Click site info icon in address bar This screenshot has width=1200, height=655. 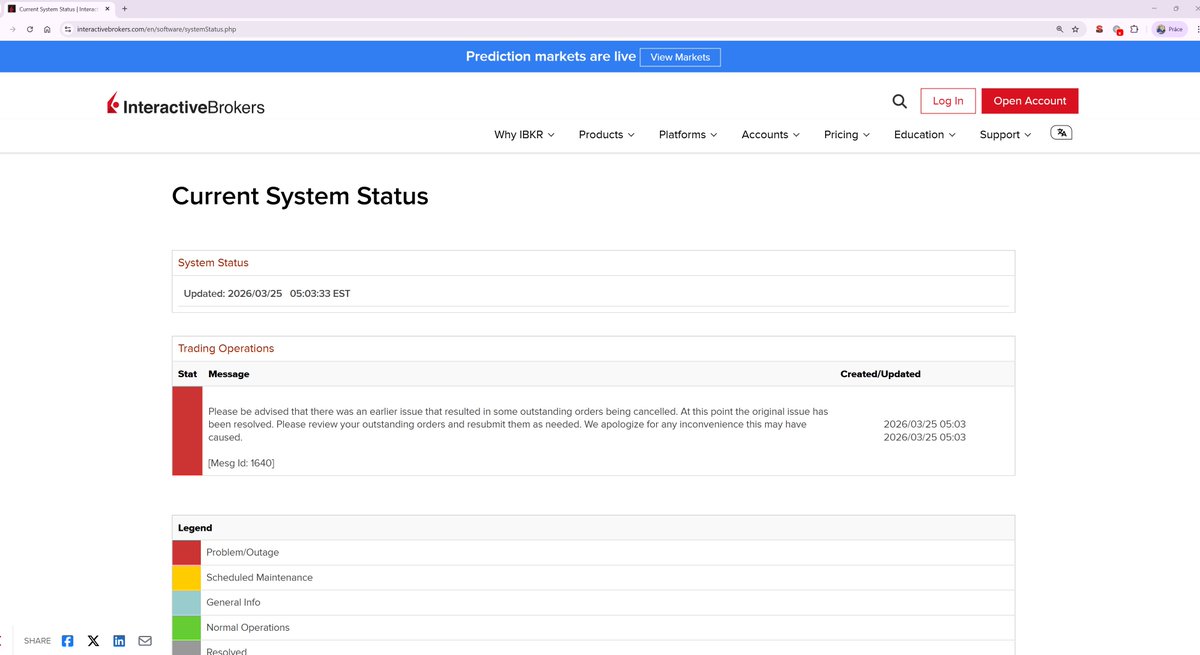coord(68,29)
